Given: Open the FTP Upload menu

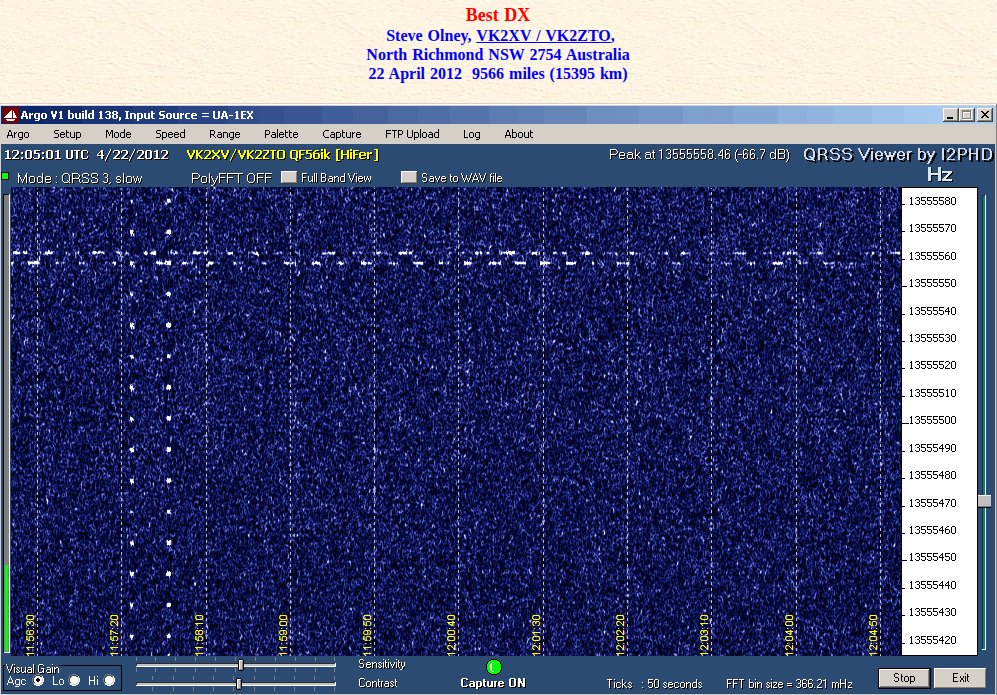Looking at the screenshot, I should (x=412, y=134).
